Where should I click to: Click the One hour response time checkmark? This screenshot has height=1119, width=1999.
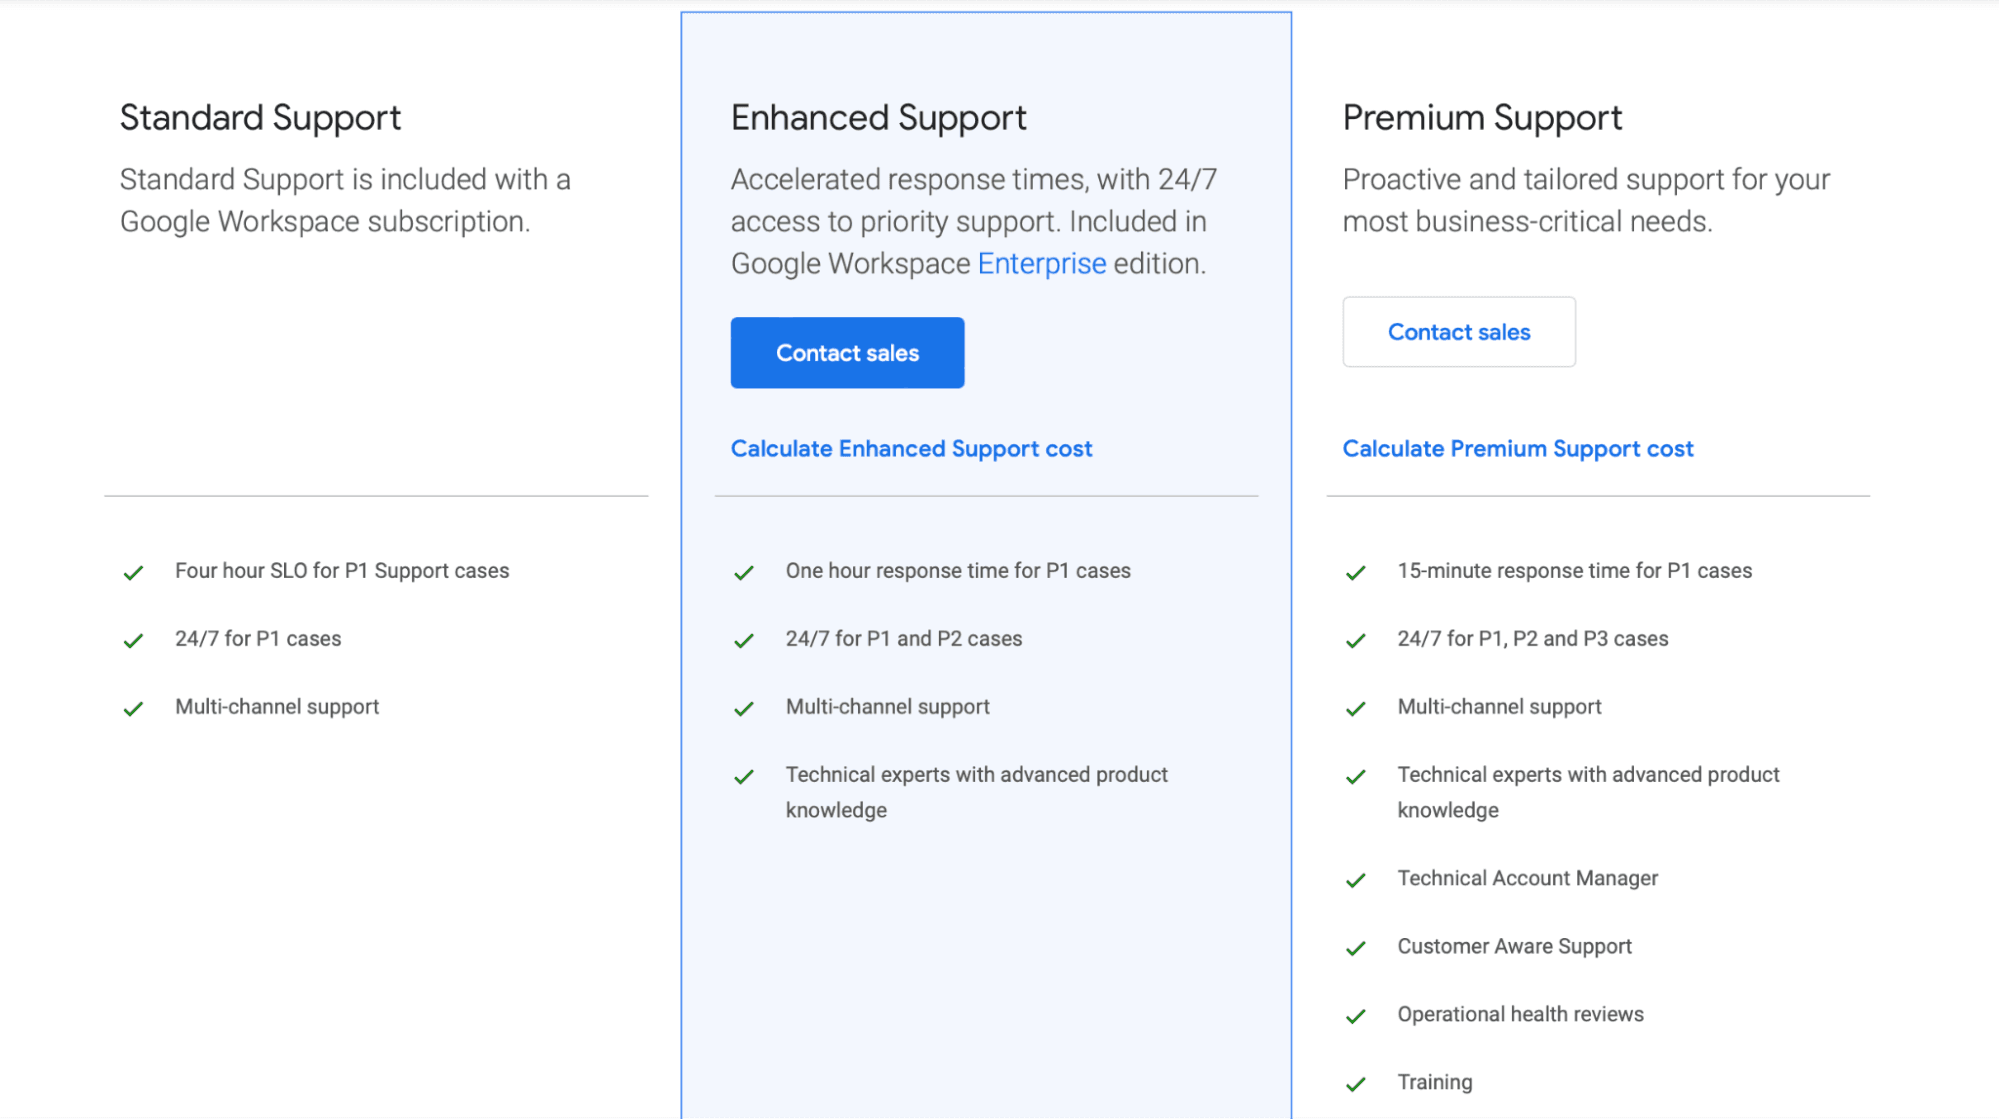[x=745, y=572]
